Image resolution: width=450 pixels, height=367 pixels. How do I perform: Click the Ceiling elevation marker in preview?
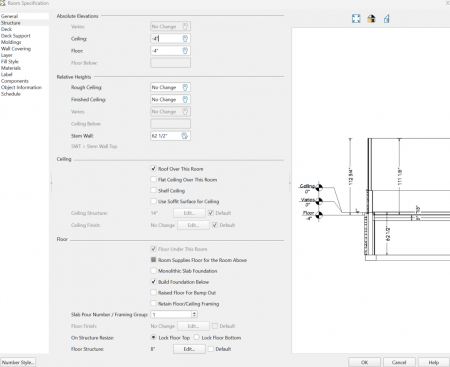coord(319,187)
